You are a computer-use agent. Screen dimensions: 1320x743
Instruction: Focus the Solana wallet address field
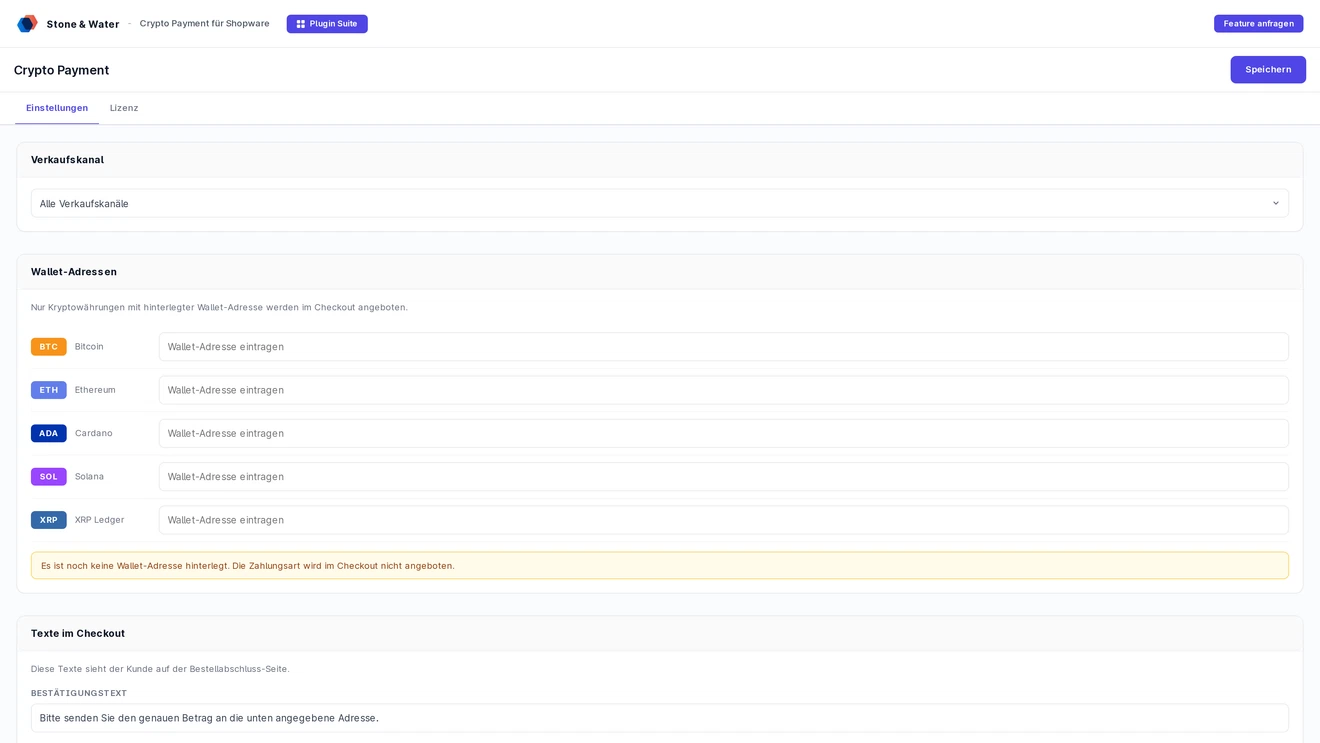tap(724, 477)
